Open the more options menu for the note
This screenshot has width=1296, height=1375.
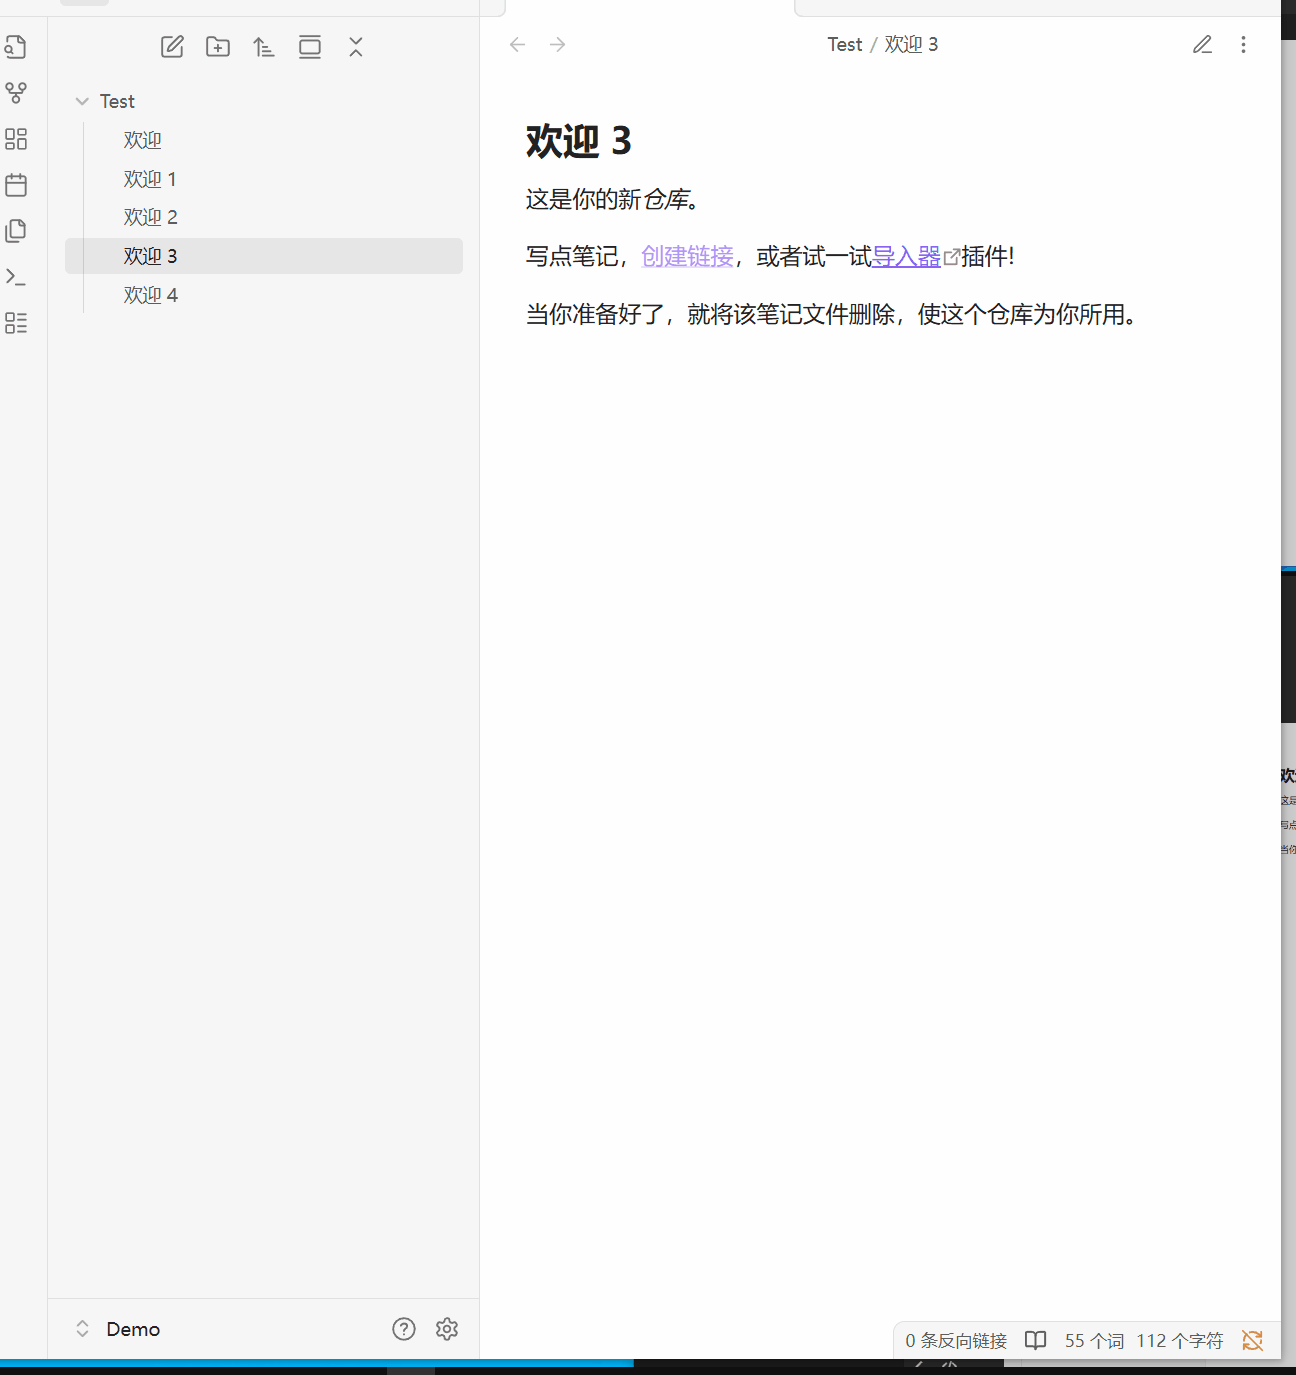tap(1243, 45)
